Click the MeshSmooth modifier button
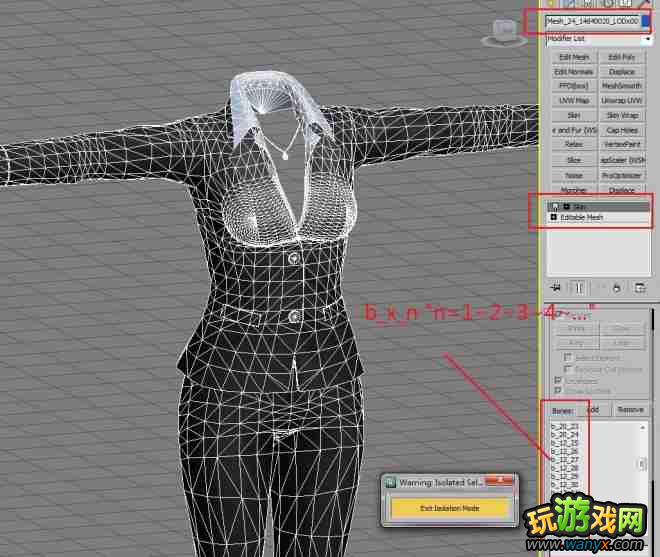 [x=622, y=87]
